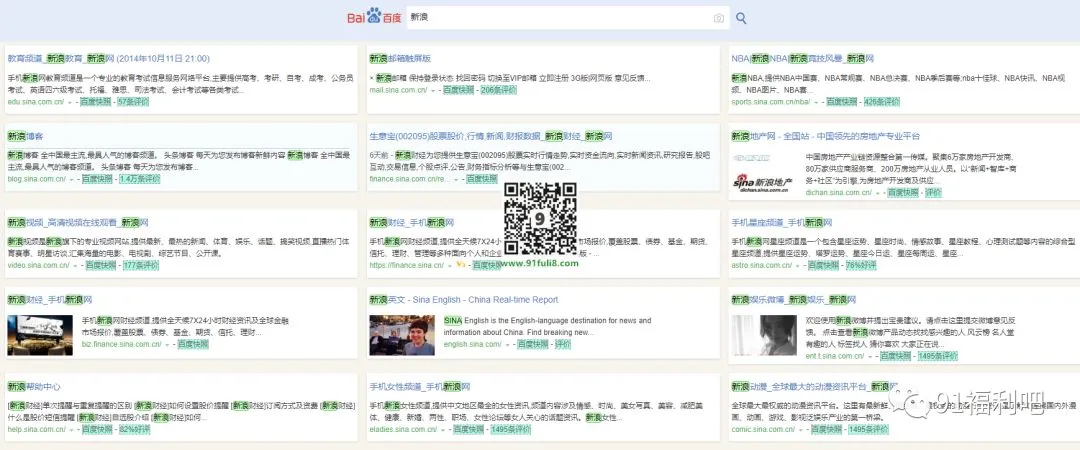1080x450 pixels.
Task: Open 百度快照 for eladies.sina.com.cn result
Action: click(468, 429)
